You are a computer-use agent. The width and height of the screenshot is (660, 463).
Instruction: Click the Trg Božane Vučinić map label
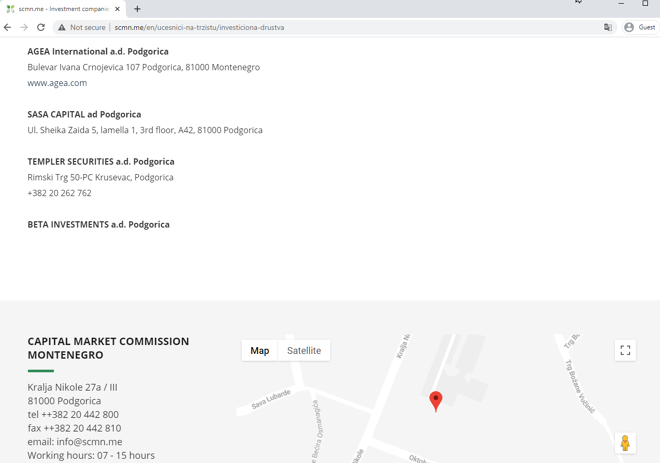click(580, 386)
